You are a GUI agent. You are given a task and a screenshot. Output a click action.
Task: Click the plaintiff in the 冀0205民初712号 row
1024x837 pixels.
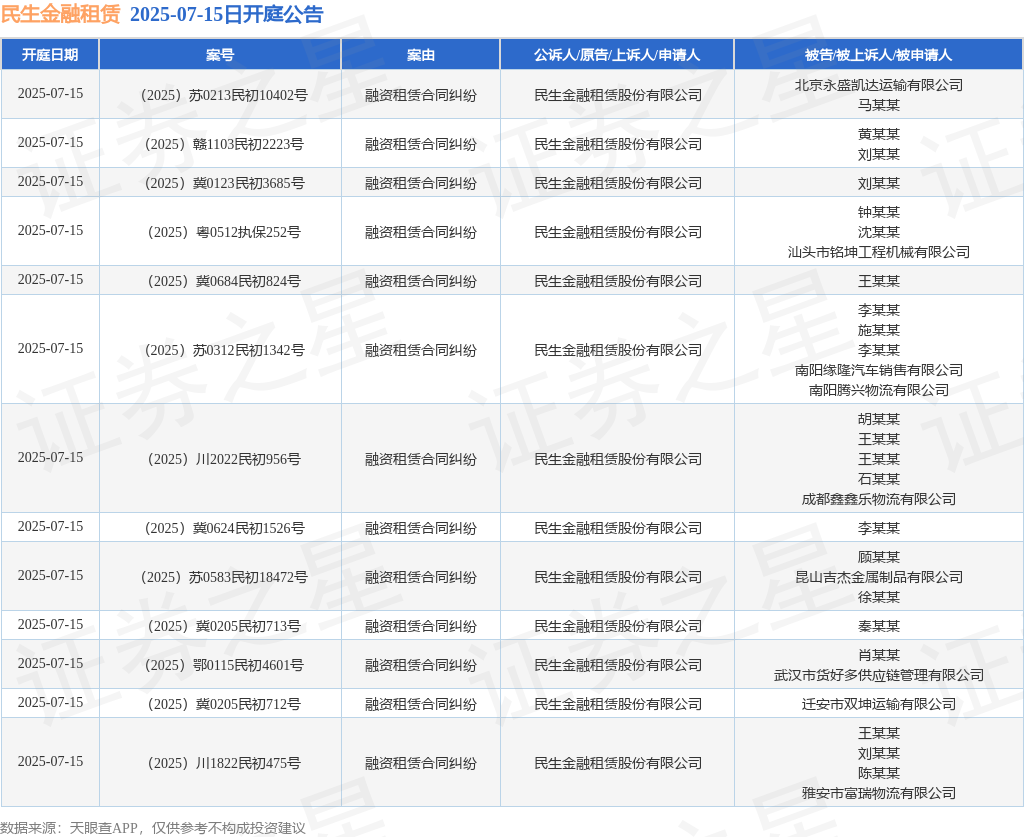(x=618, y=704)
